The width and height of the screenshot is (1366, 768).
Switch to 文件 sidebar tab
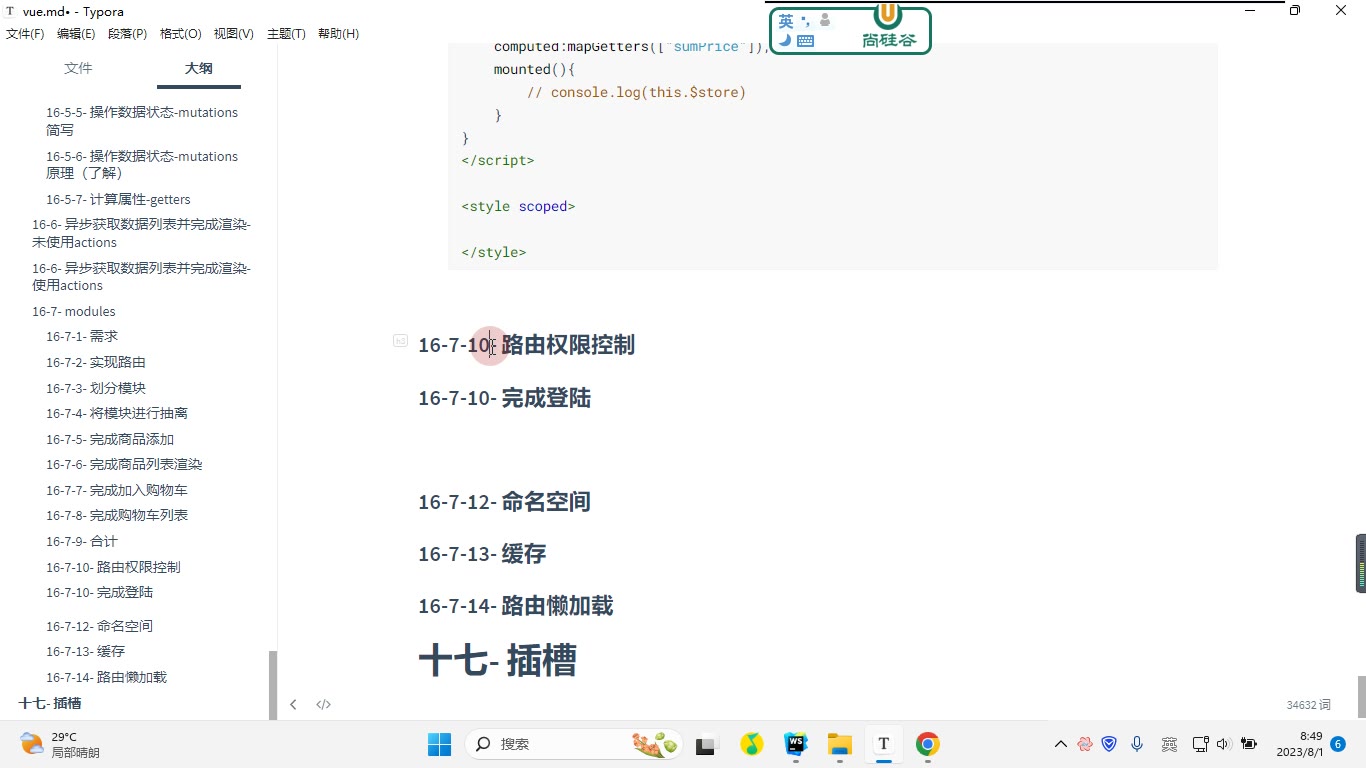[x=78, y=68]
